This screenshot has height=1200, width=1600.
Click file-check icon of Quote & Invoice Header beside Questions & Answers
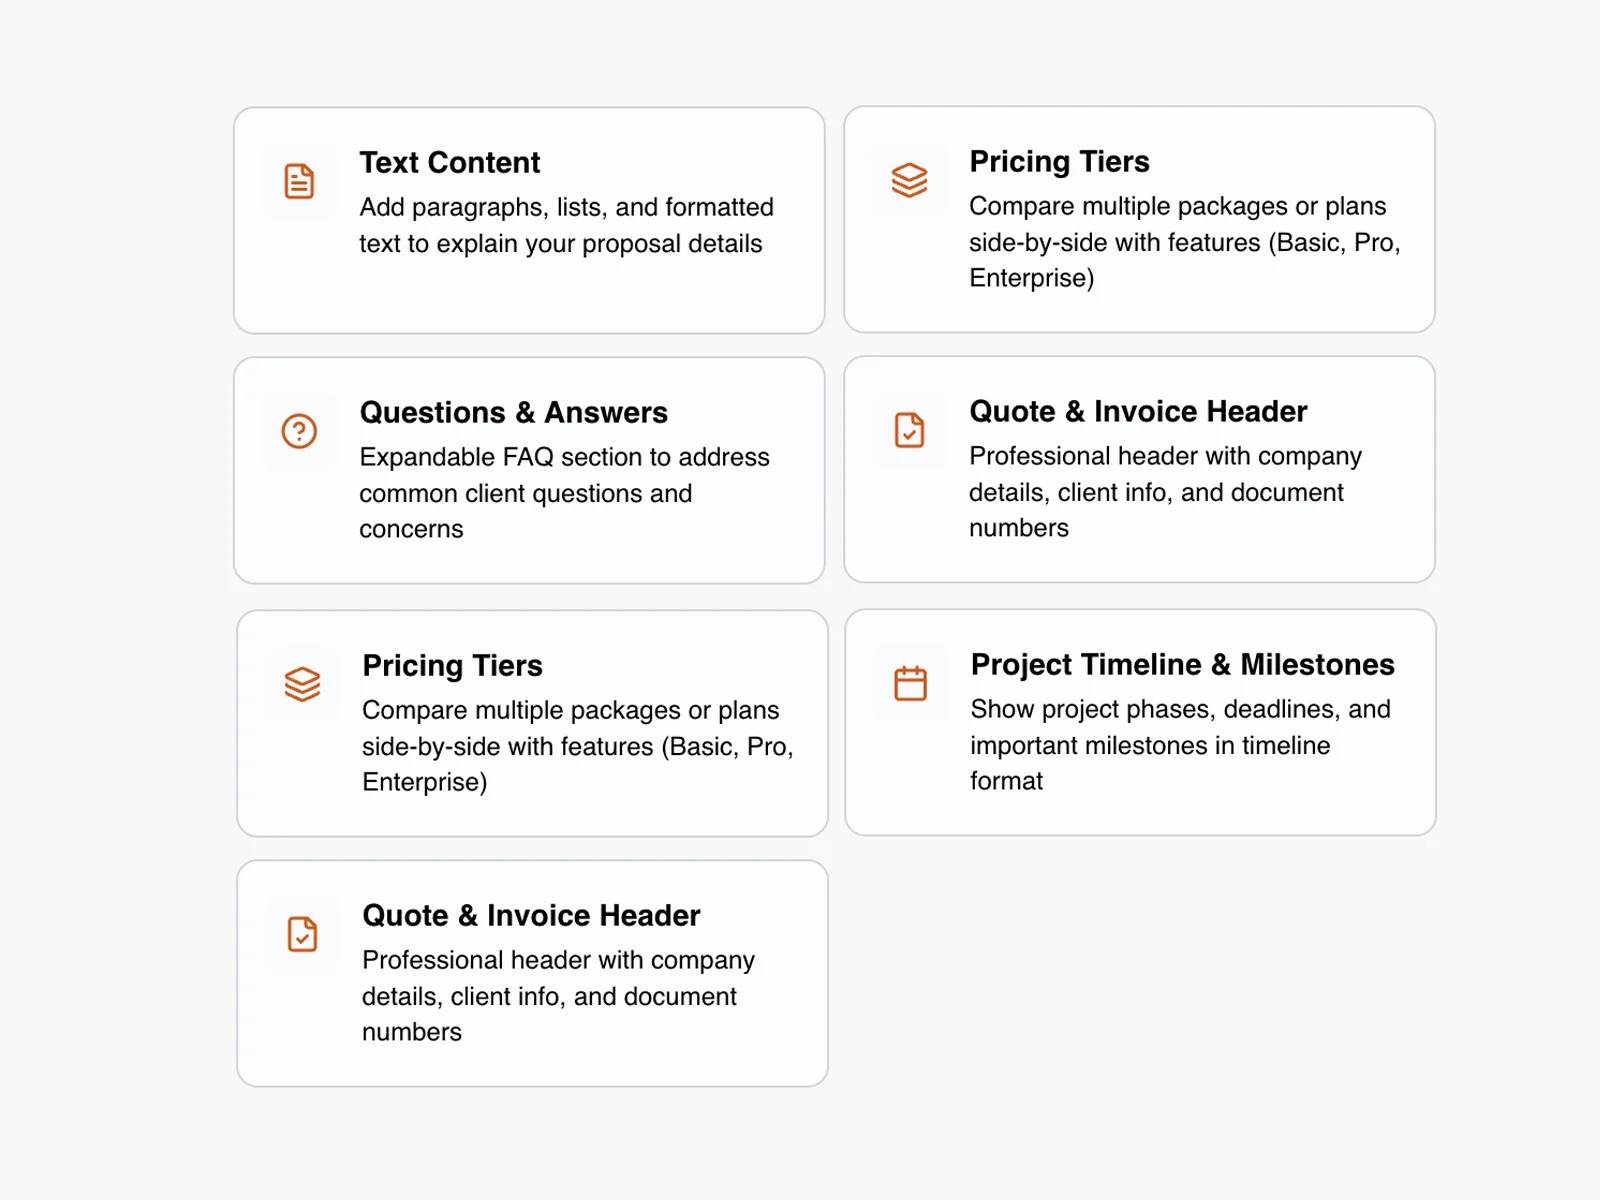coord(909,430)
